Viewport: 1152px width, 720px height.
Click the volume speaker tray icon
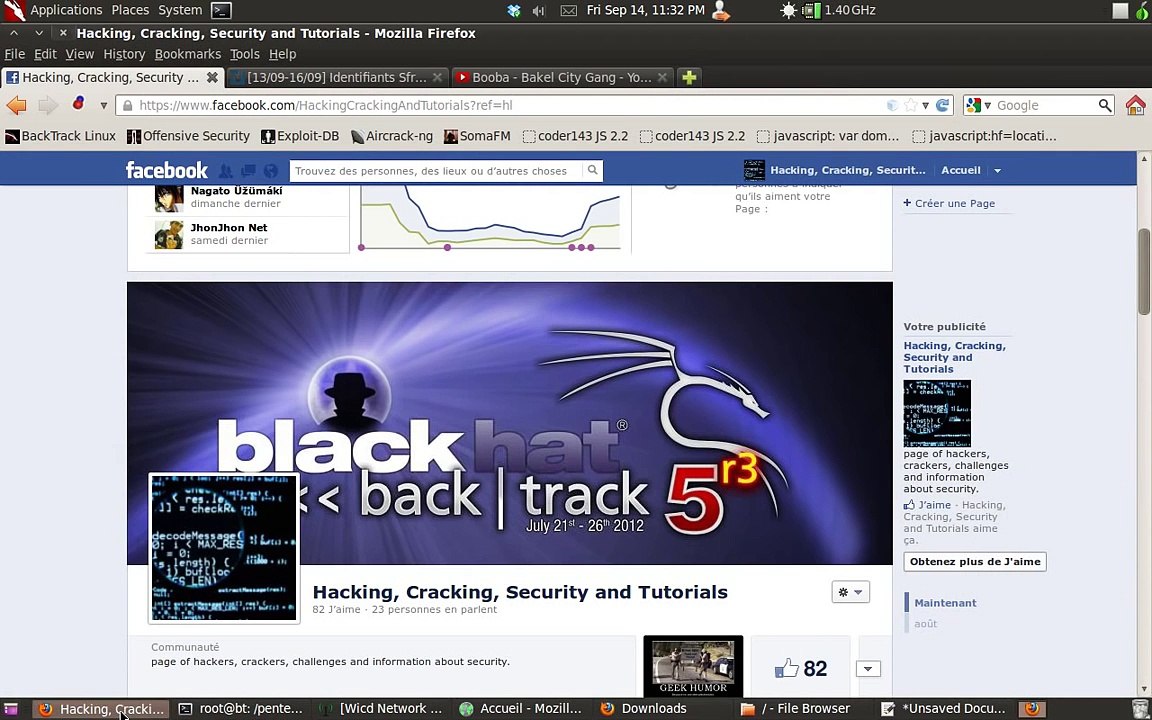pyautogui.click(x=539, y=10)
